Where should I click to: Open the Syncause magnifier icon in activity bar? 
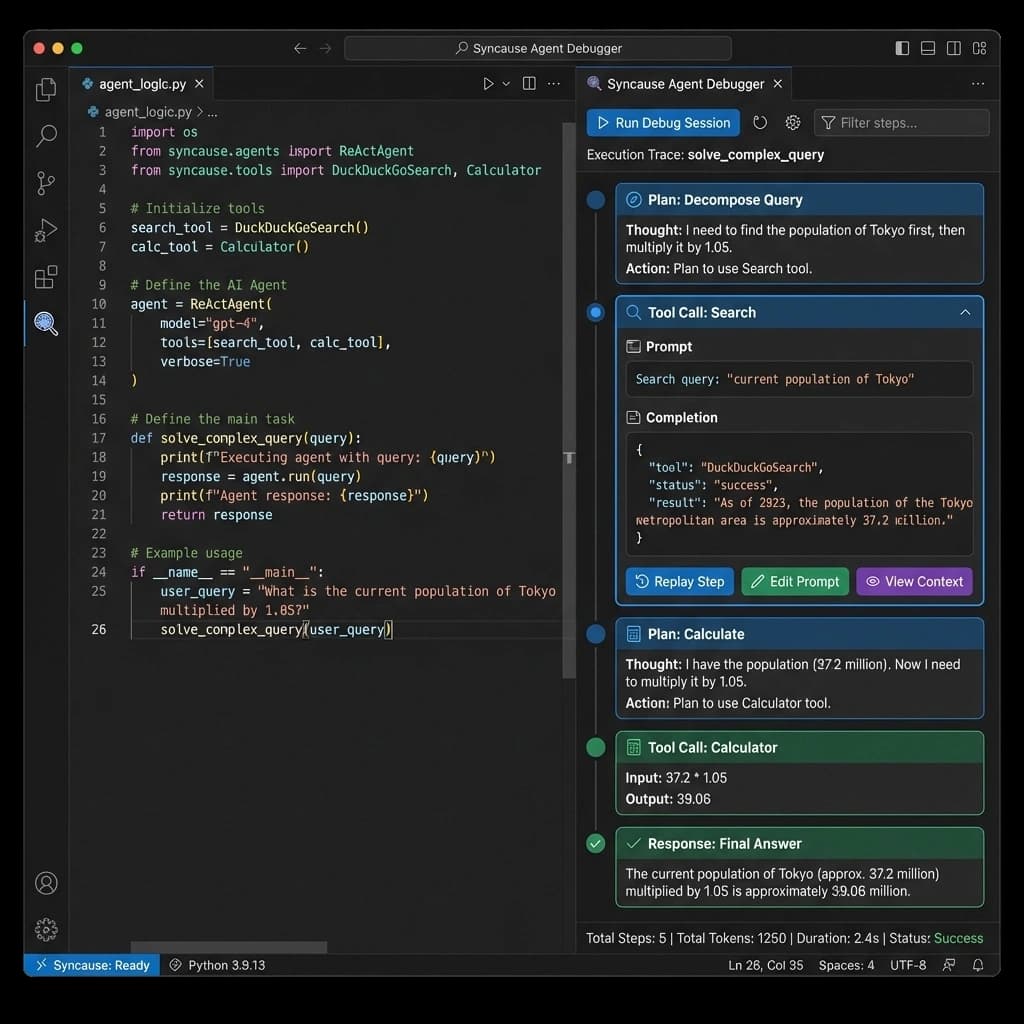point(45,323)
